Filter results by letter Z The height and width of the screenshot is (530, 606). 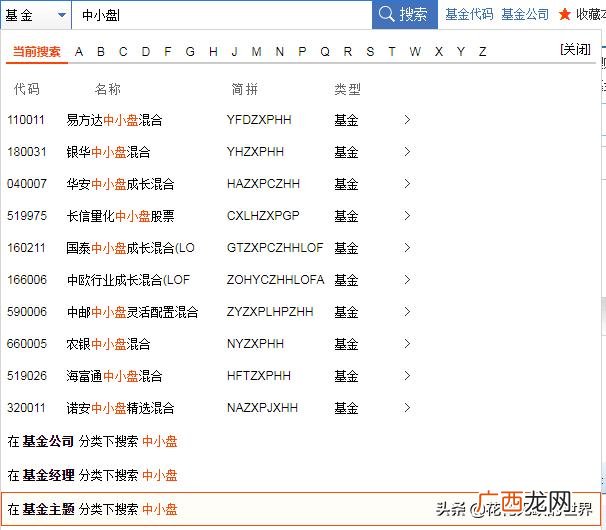(x=482, y=51)
